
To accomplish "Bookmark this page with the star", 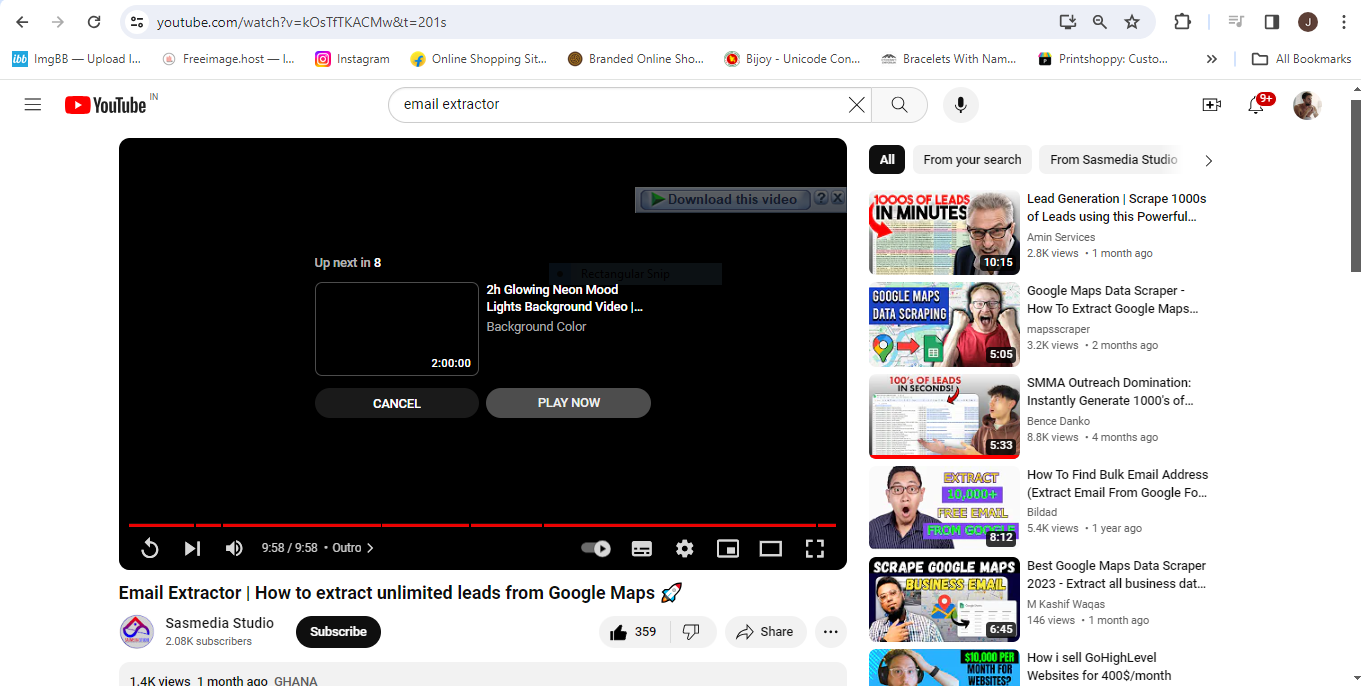I will point(1132,22).
